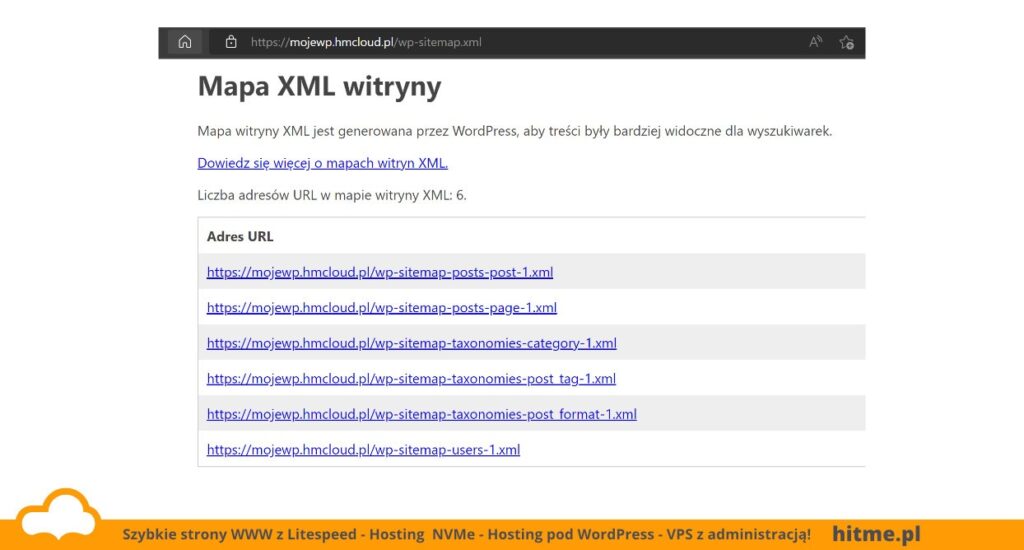Image resolution: width=1024 pixels, height=550 pixels.
Task: Click the 'Liczba adresów URL' count text
Action: (x=332, y=195)
